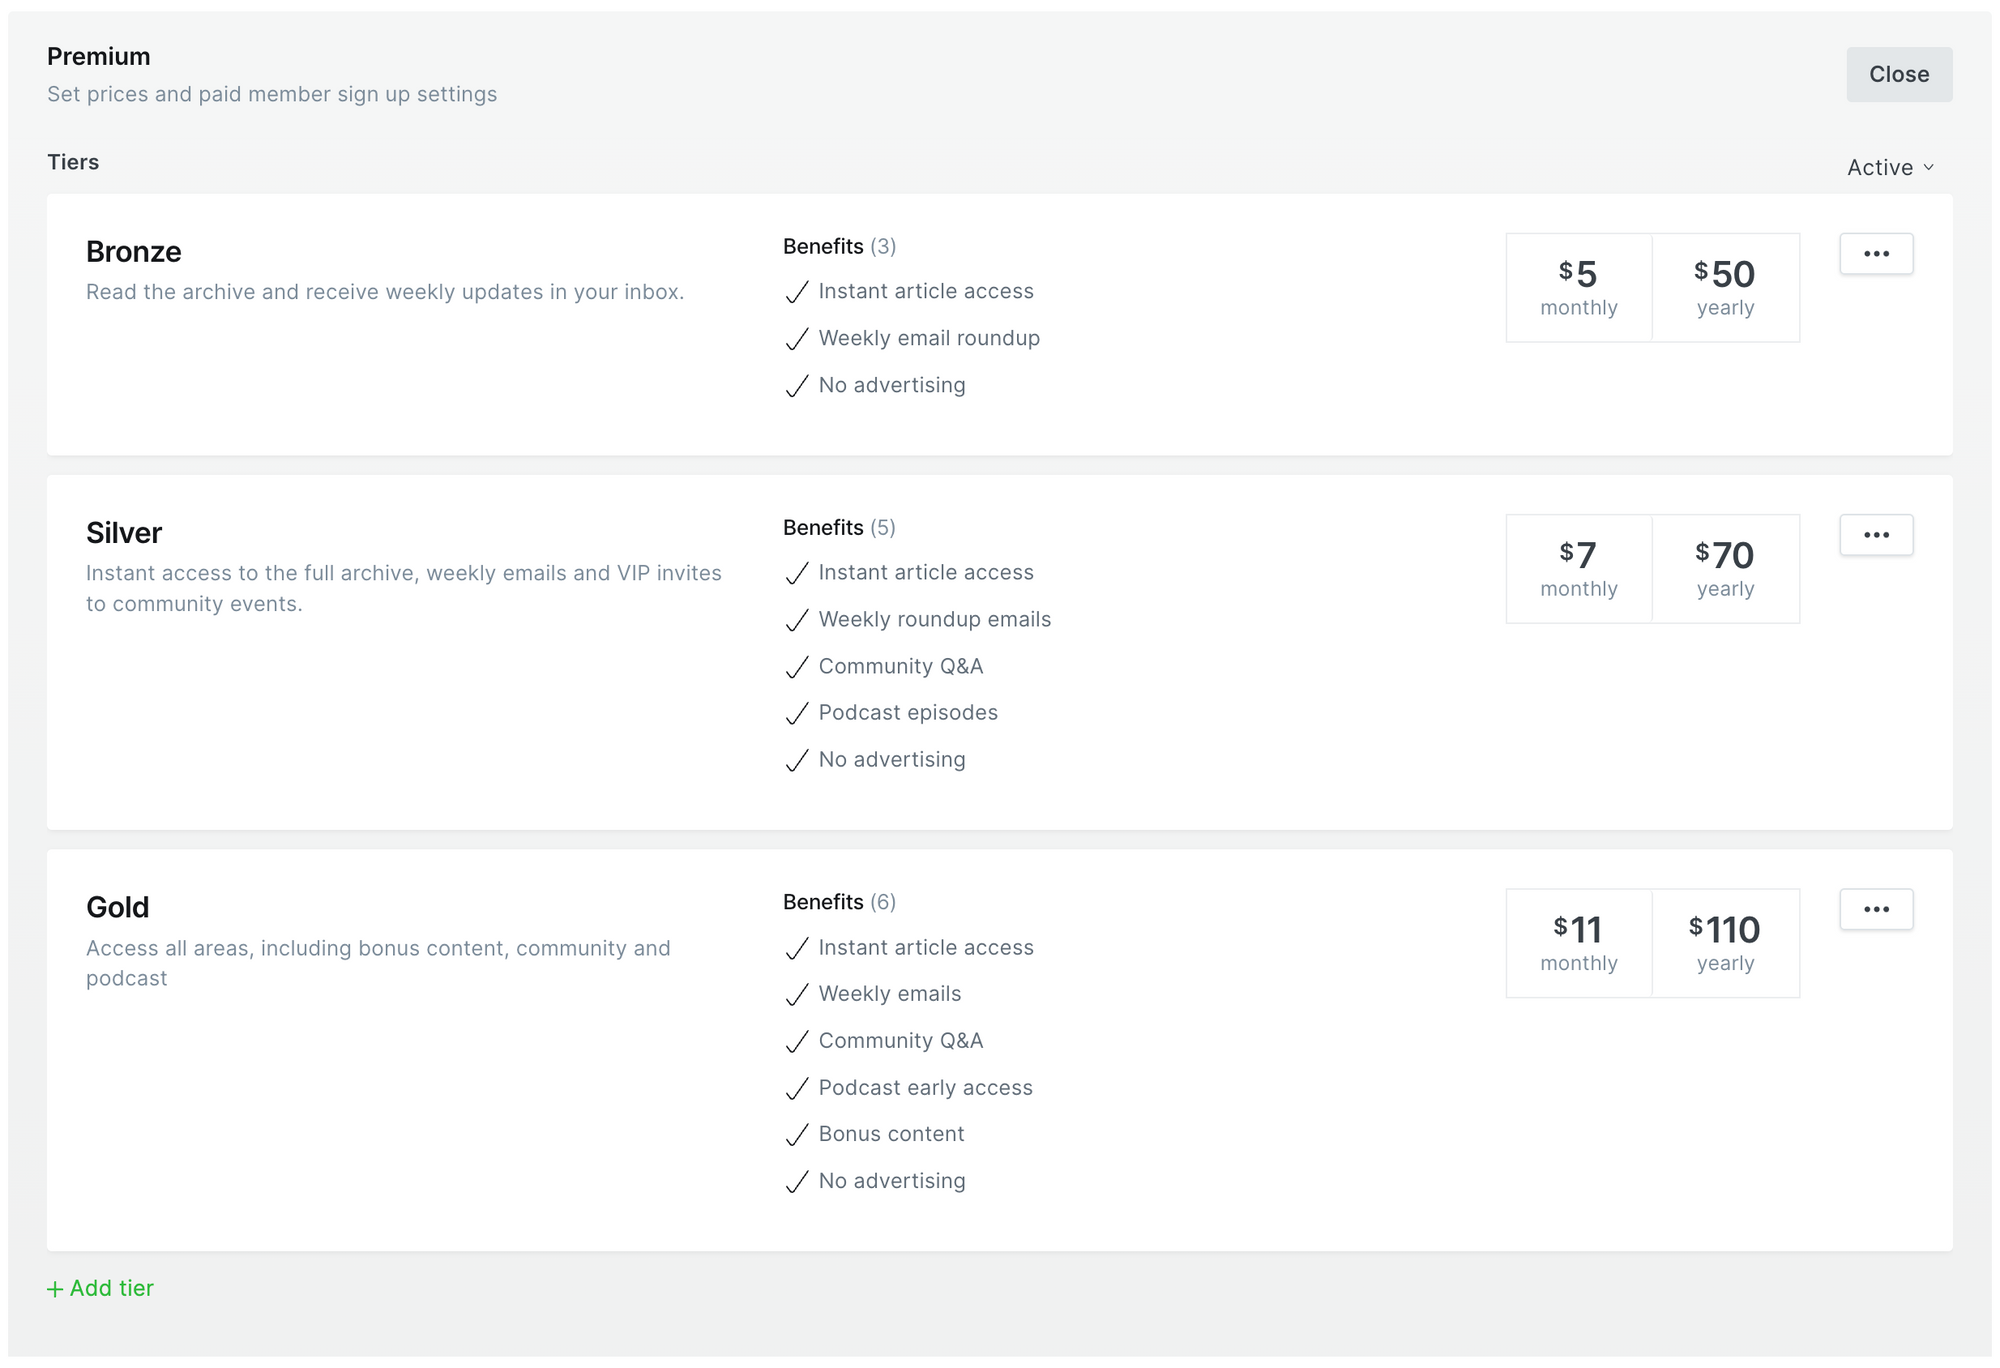Select Bronze $5 monthly price
2000x1368 pixels.
tap(1578, 288)
